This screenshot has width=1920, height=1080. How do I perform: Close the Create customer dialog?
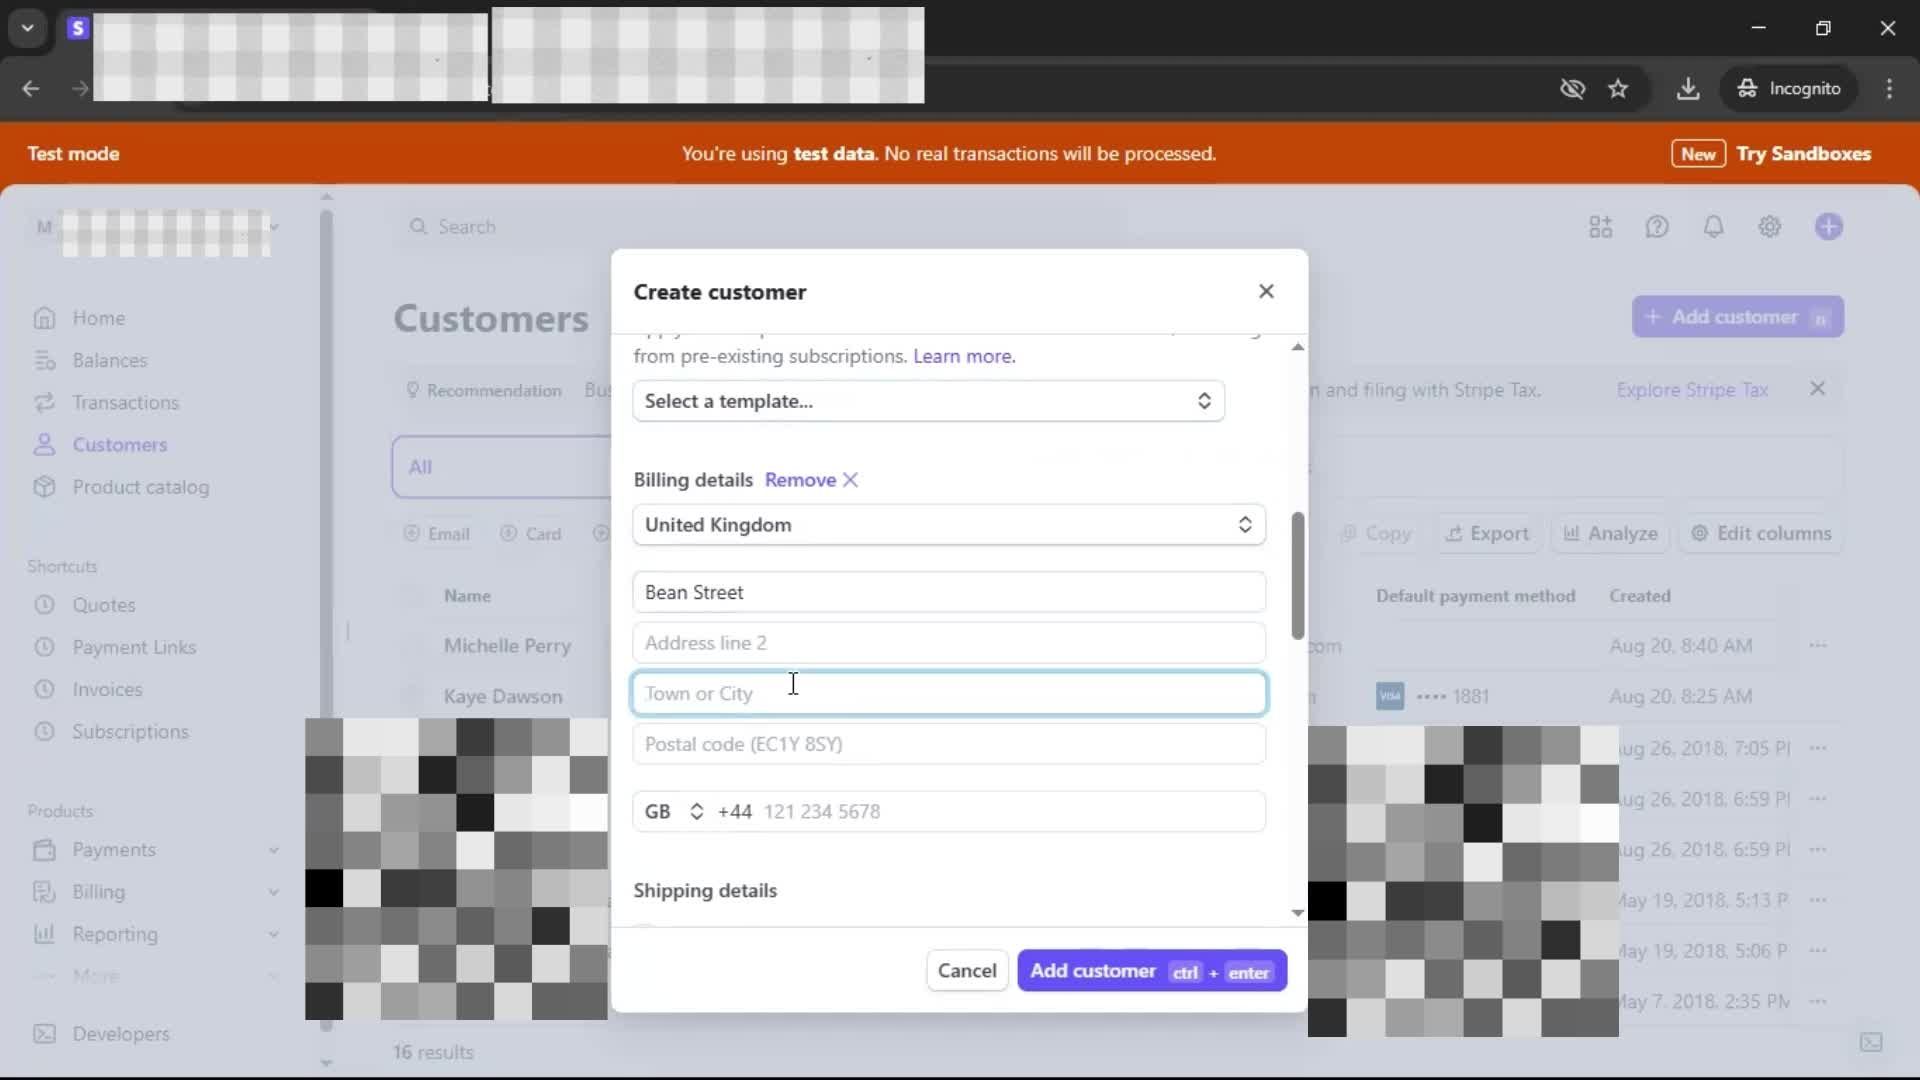tap(1266, 291)
